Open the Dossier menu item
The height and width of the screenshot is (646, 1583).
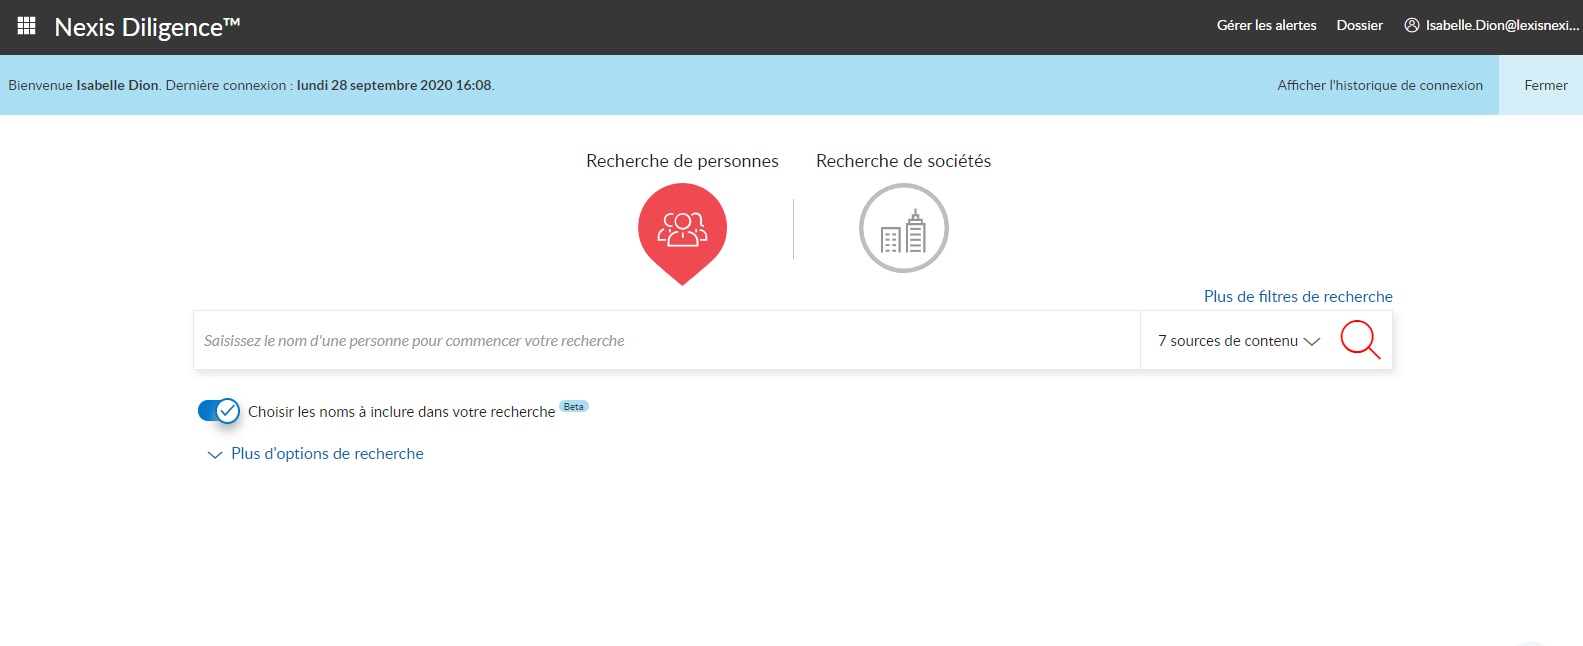pyautogui.click(x=1359, y=26)
